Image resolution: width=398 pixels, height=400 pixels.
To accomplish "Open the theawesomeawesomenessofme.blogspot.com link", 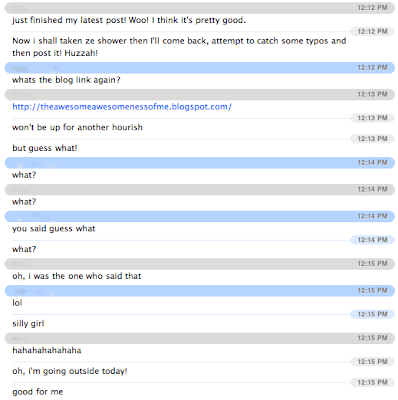I will [122, 107].
